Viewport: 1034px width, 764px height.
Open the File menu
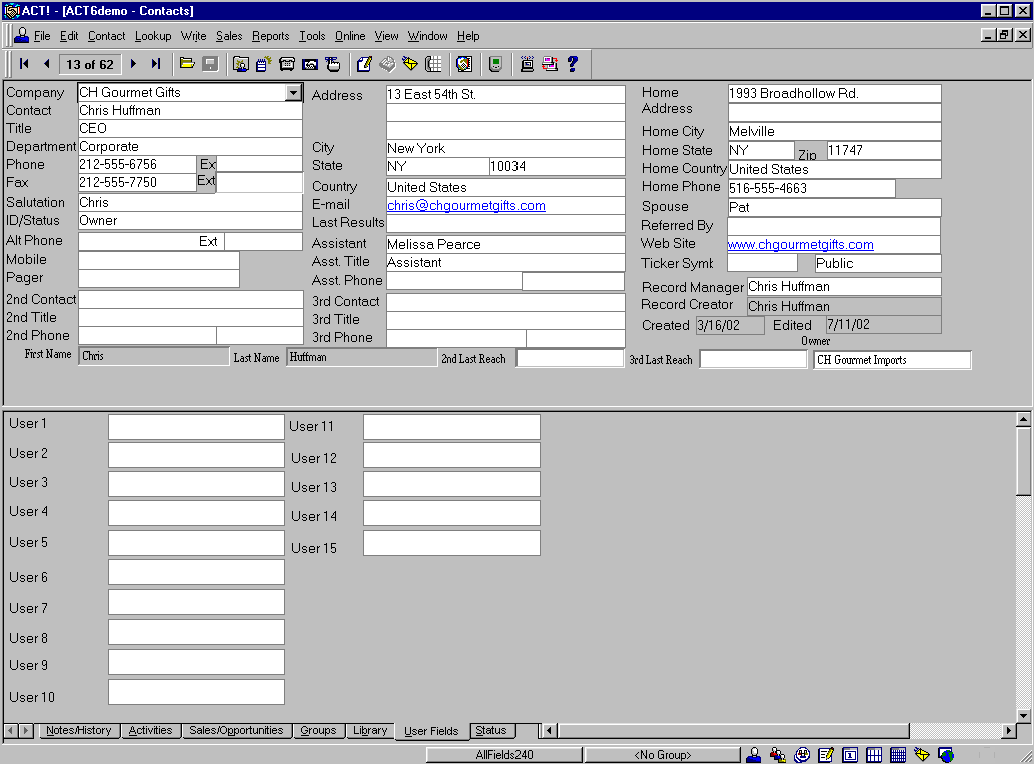coord(42,36)
